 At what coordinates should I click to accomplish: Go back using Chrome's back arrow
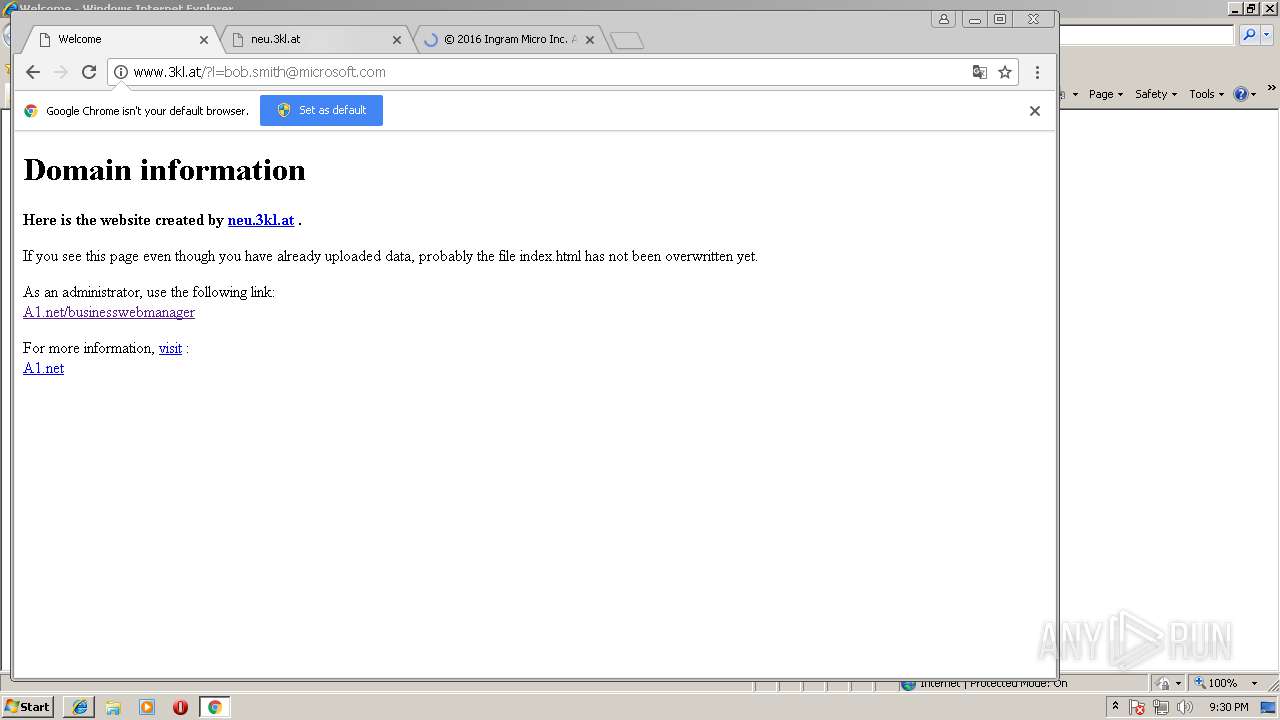[32, 72]
